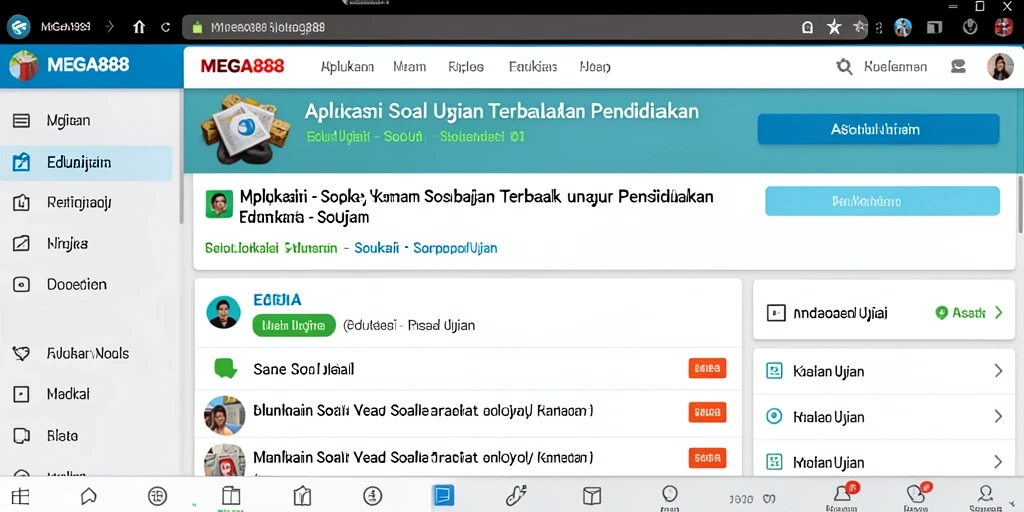Click the light blue button below banner

pyautogui.click(x=882, y=201)
